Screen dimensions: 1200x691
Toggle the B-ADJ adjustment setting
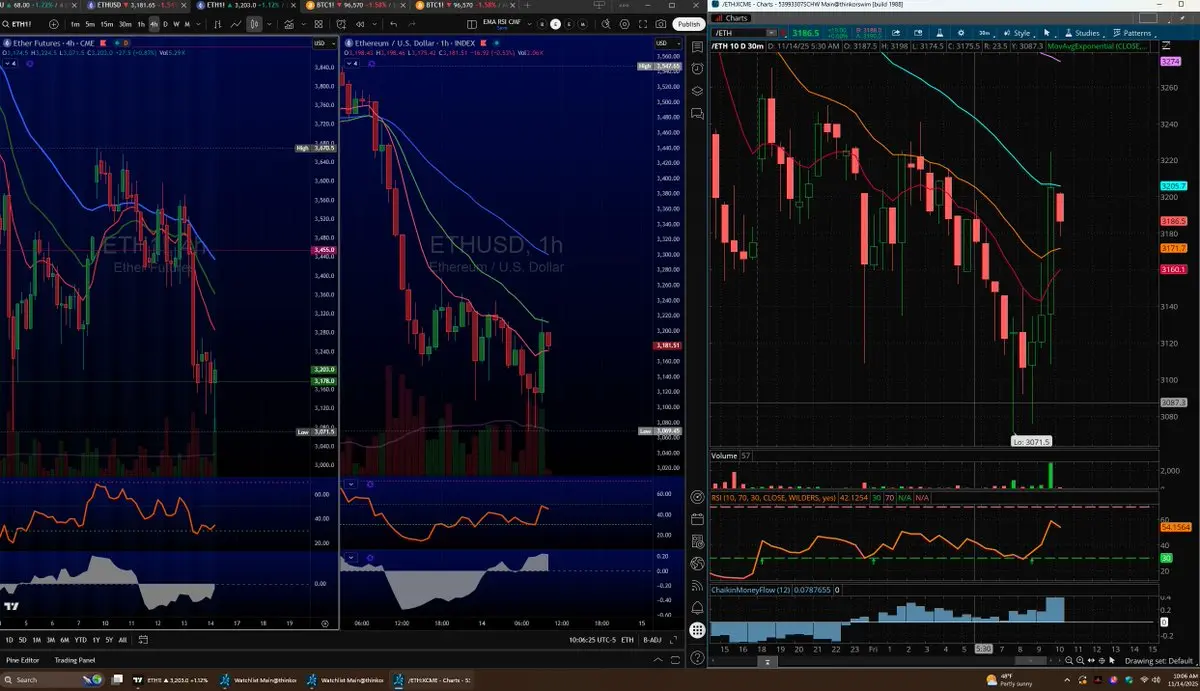coord(652,639)
